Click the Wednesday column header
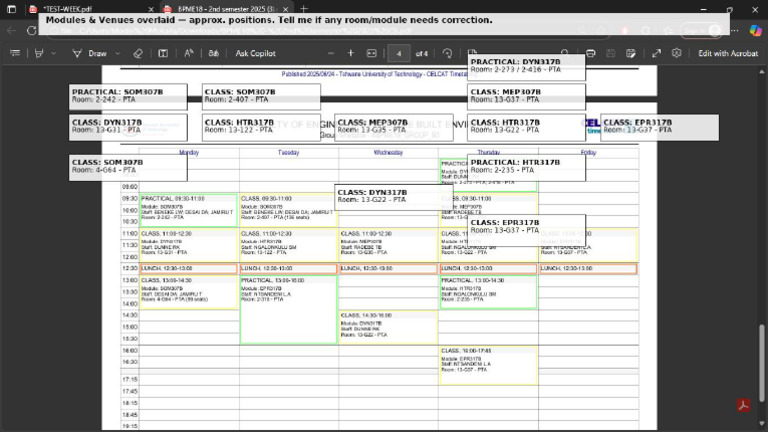 click(388, 152)
